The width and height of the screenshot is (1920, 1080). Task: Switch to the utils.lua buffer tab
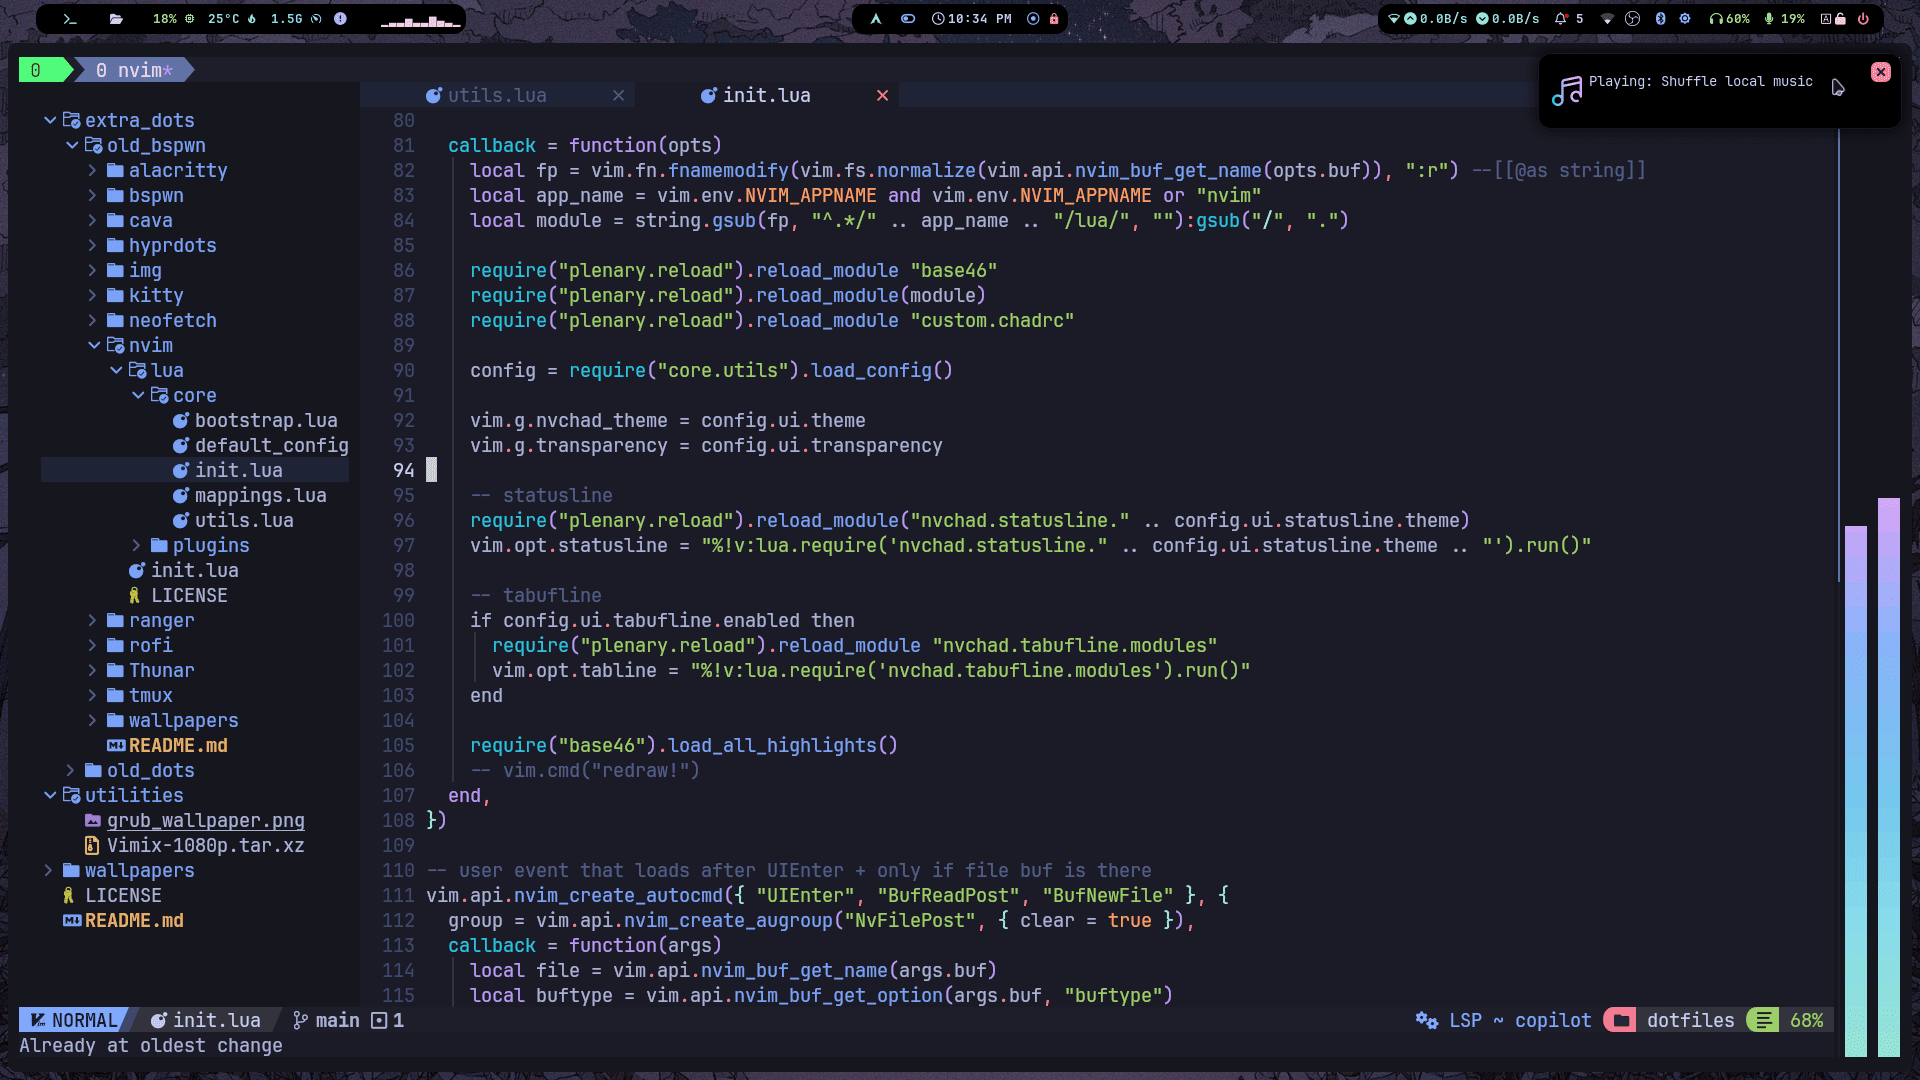pyautogui.click(x=497, y=95)
